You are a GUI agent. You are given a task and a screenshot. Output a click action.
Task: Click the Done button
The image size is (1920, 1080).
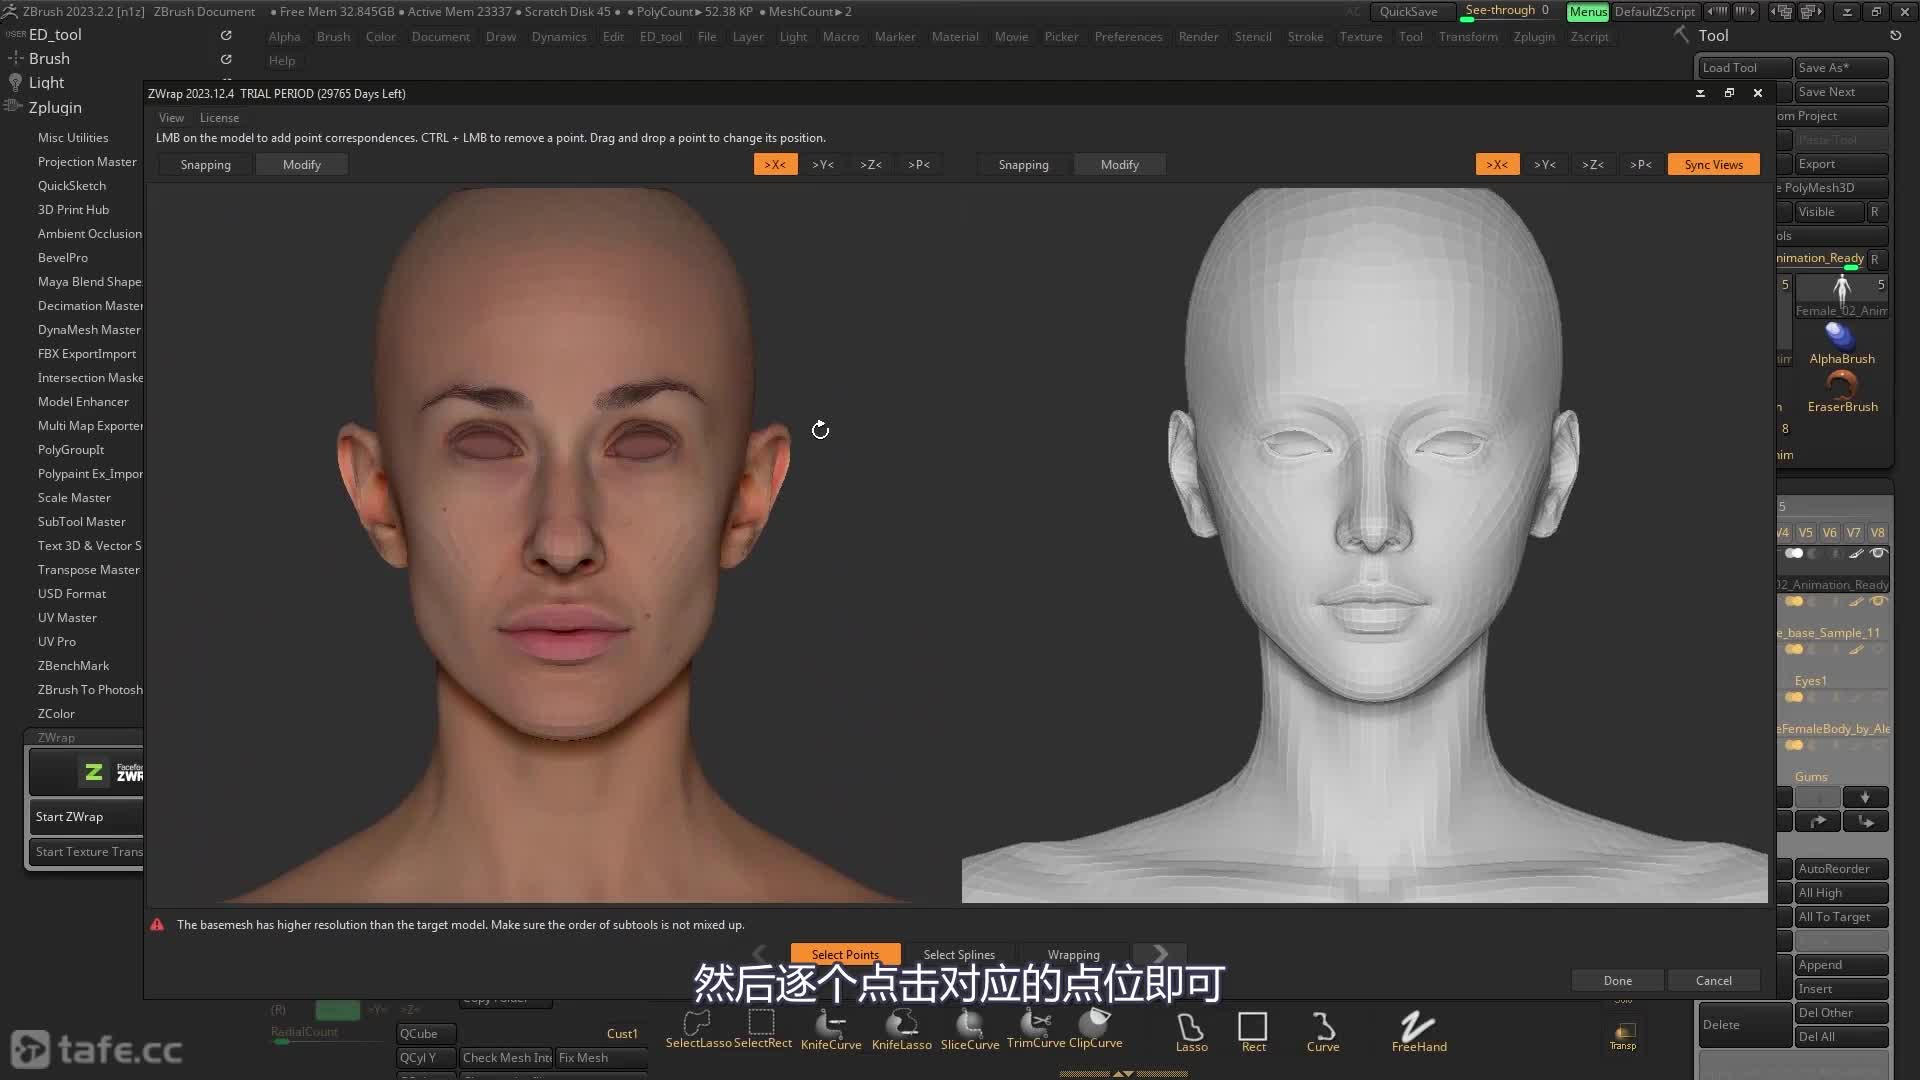point(1617,981)
